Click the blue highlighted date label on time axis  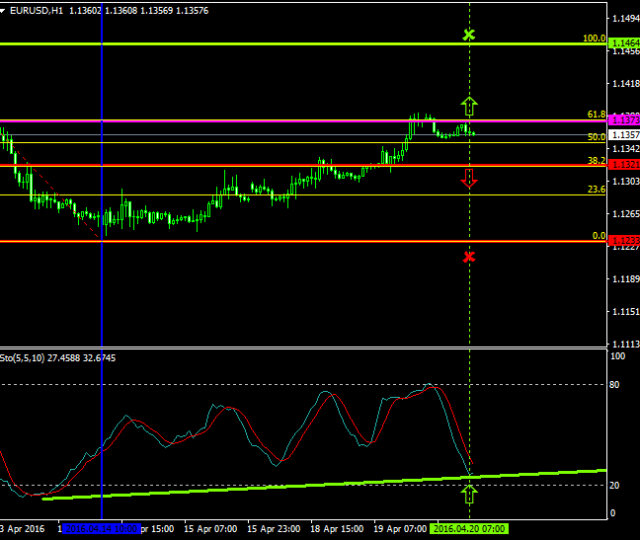point(100,528)
